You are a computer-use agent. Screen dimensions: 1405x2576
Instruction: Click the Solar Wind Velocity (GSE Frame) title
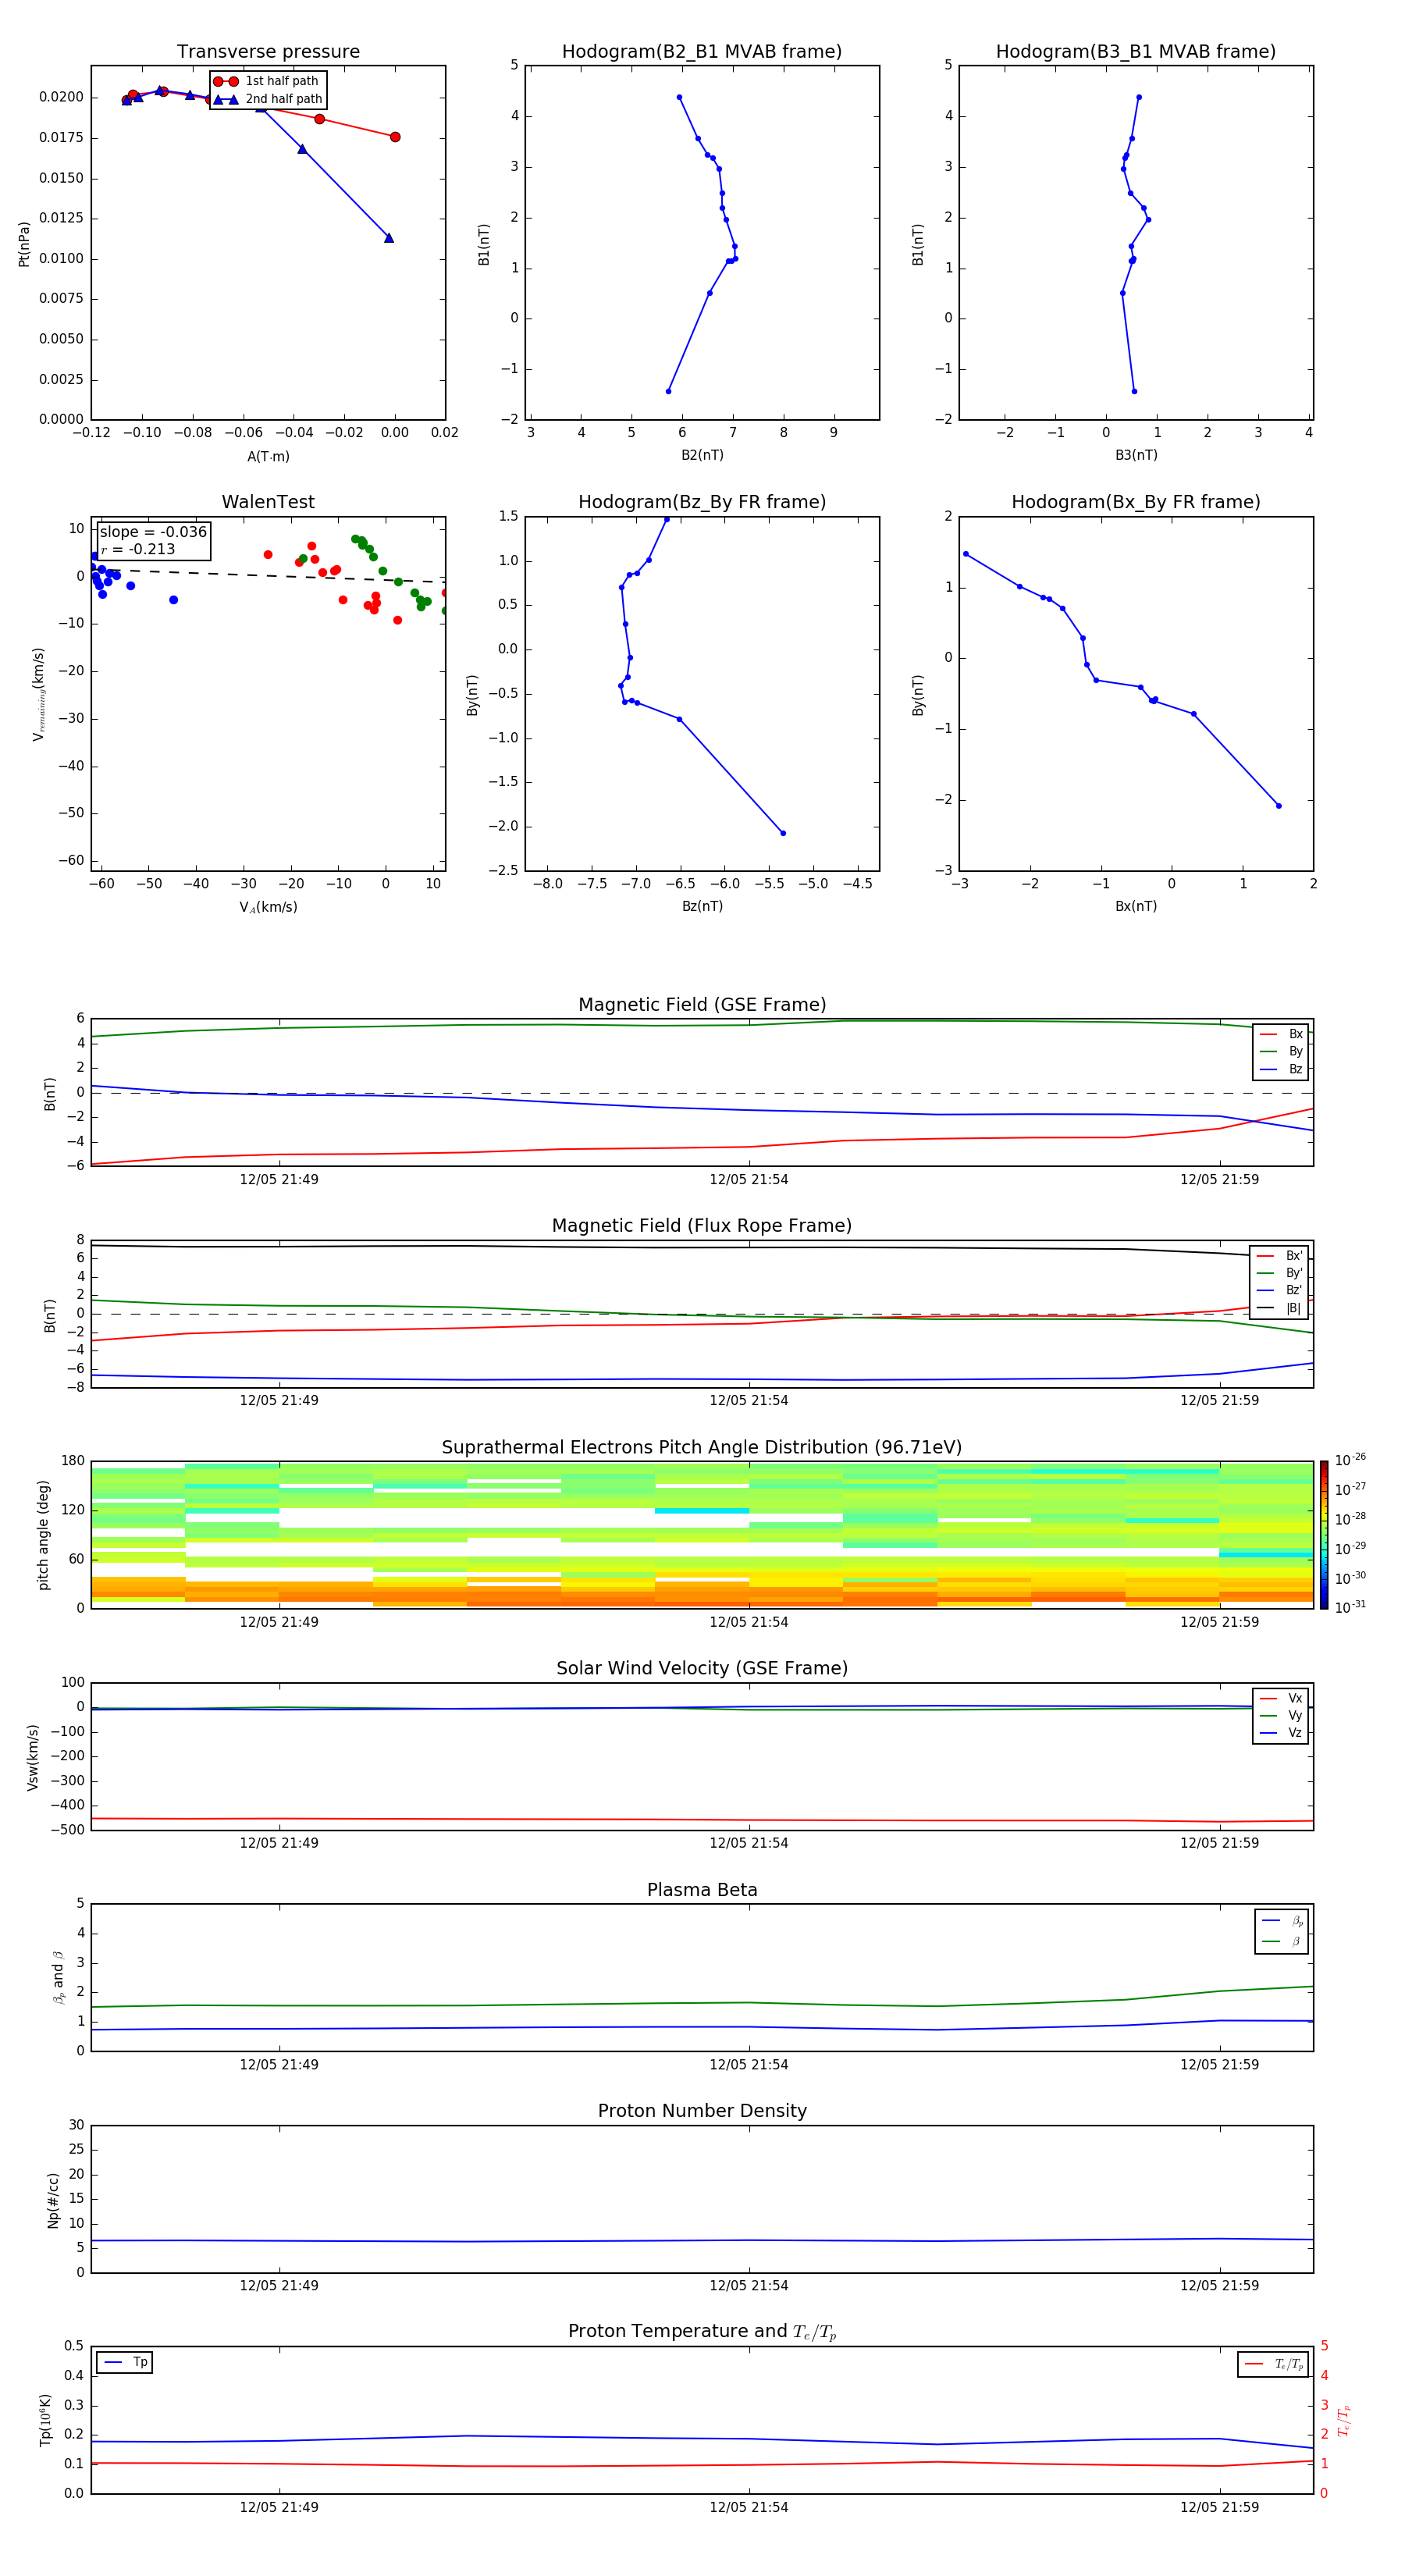(x=702, y=1669)
